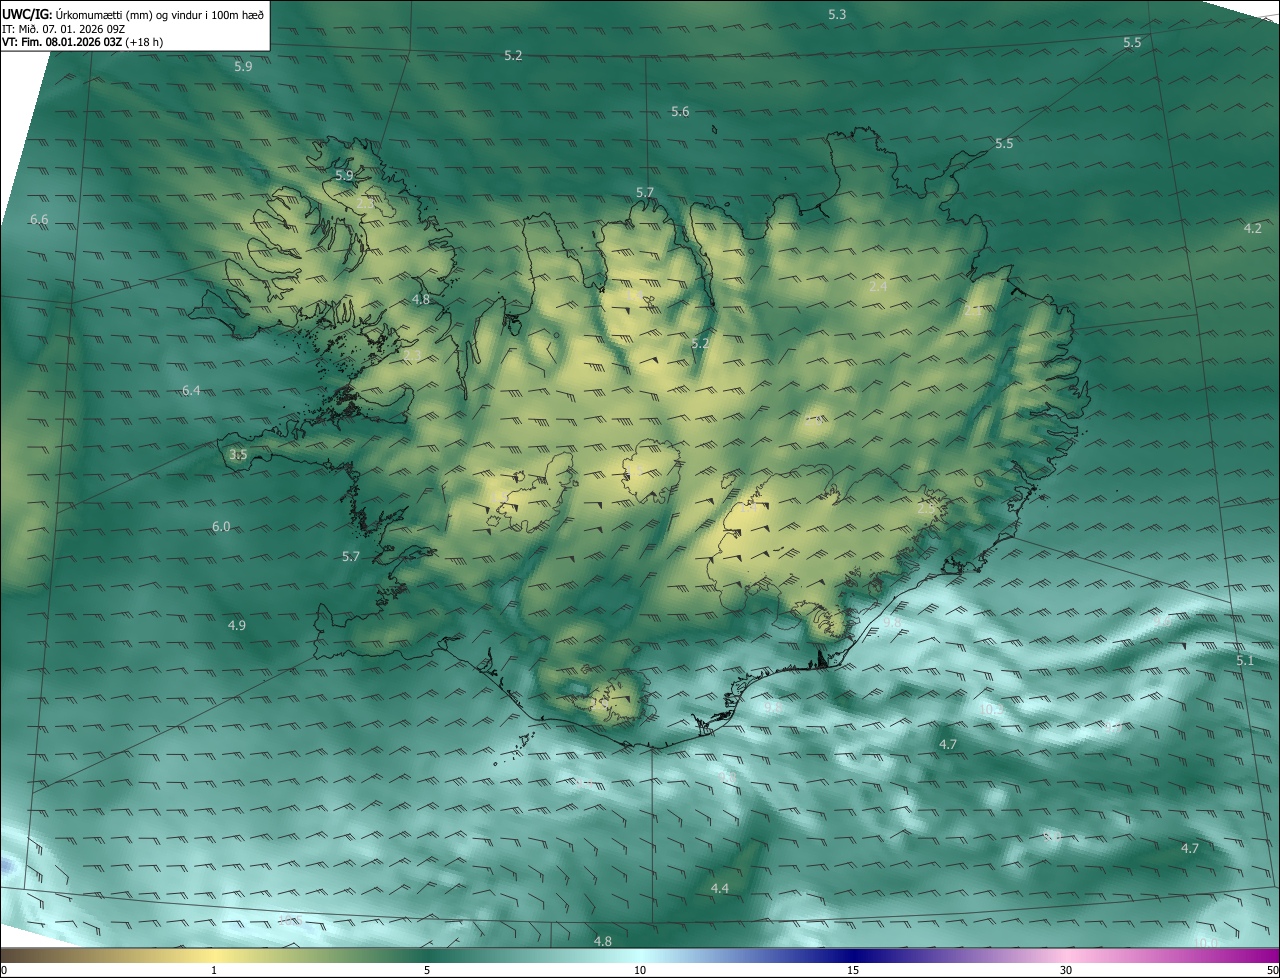Screen dimensions: 1280x978
Task: Click the 5.3 value label
Action: (837, 15)
